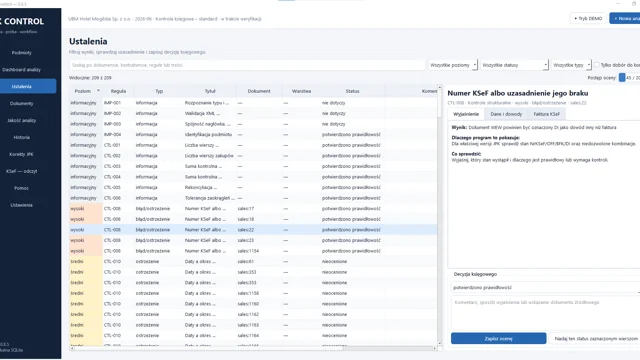Focus the Komentarz text area
This screenshot has width=640, height=360.
tap(545, 313)
